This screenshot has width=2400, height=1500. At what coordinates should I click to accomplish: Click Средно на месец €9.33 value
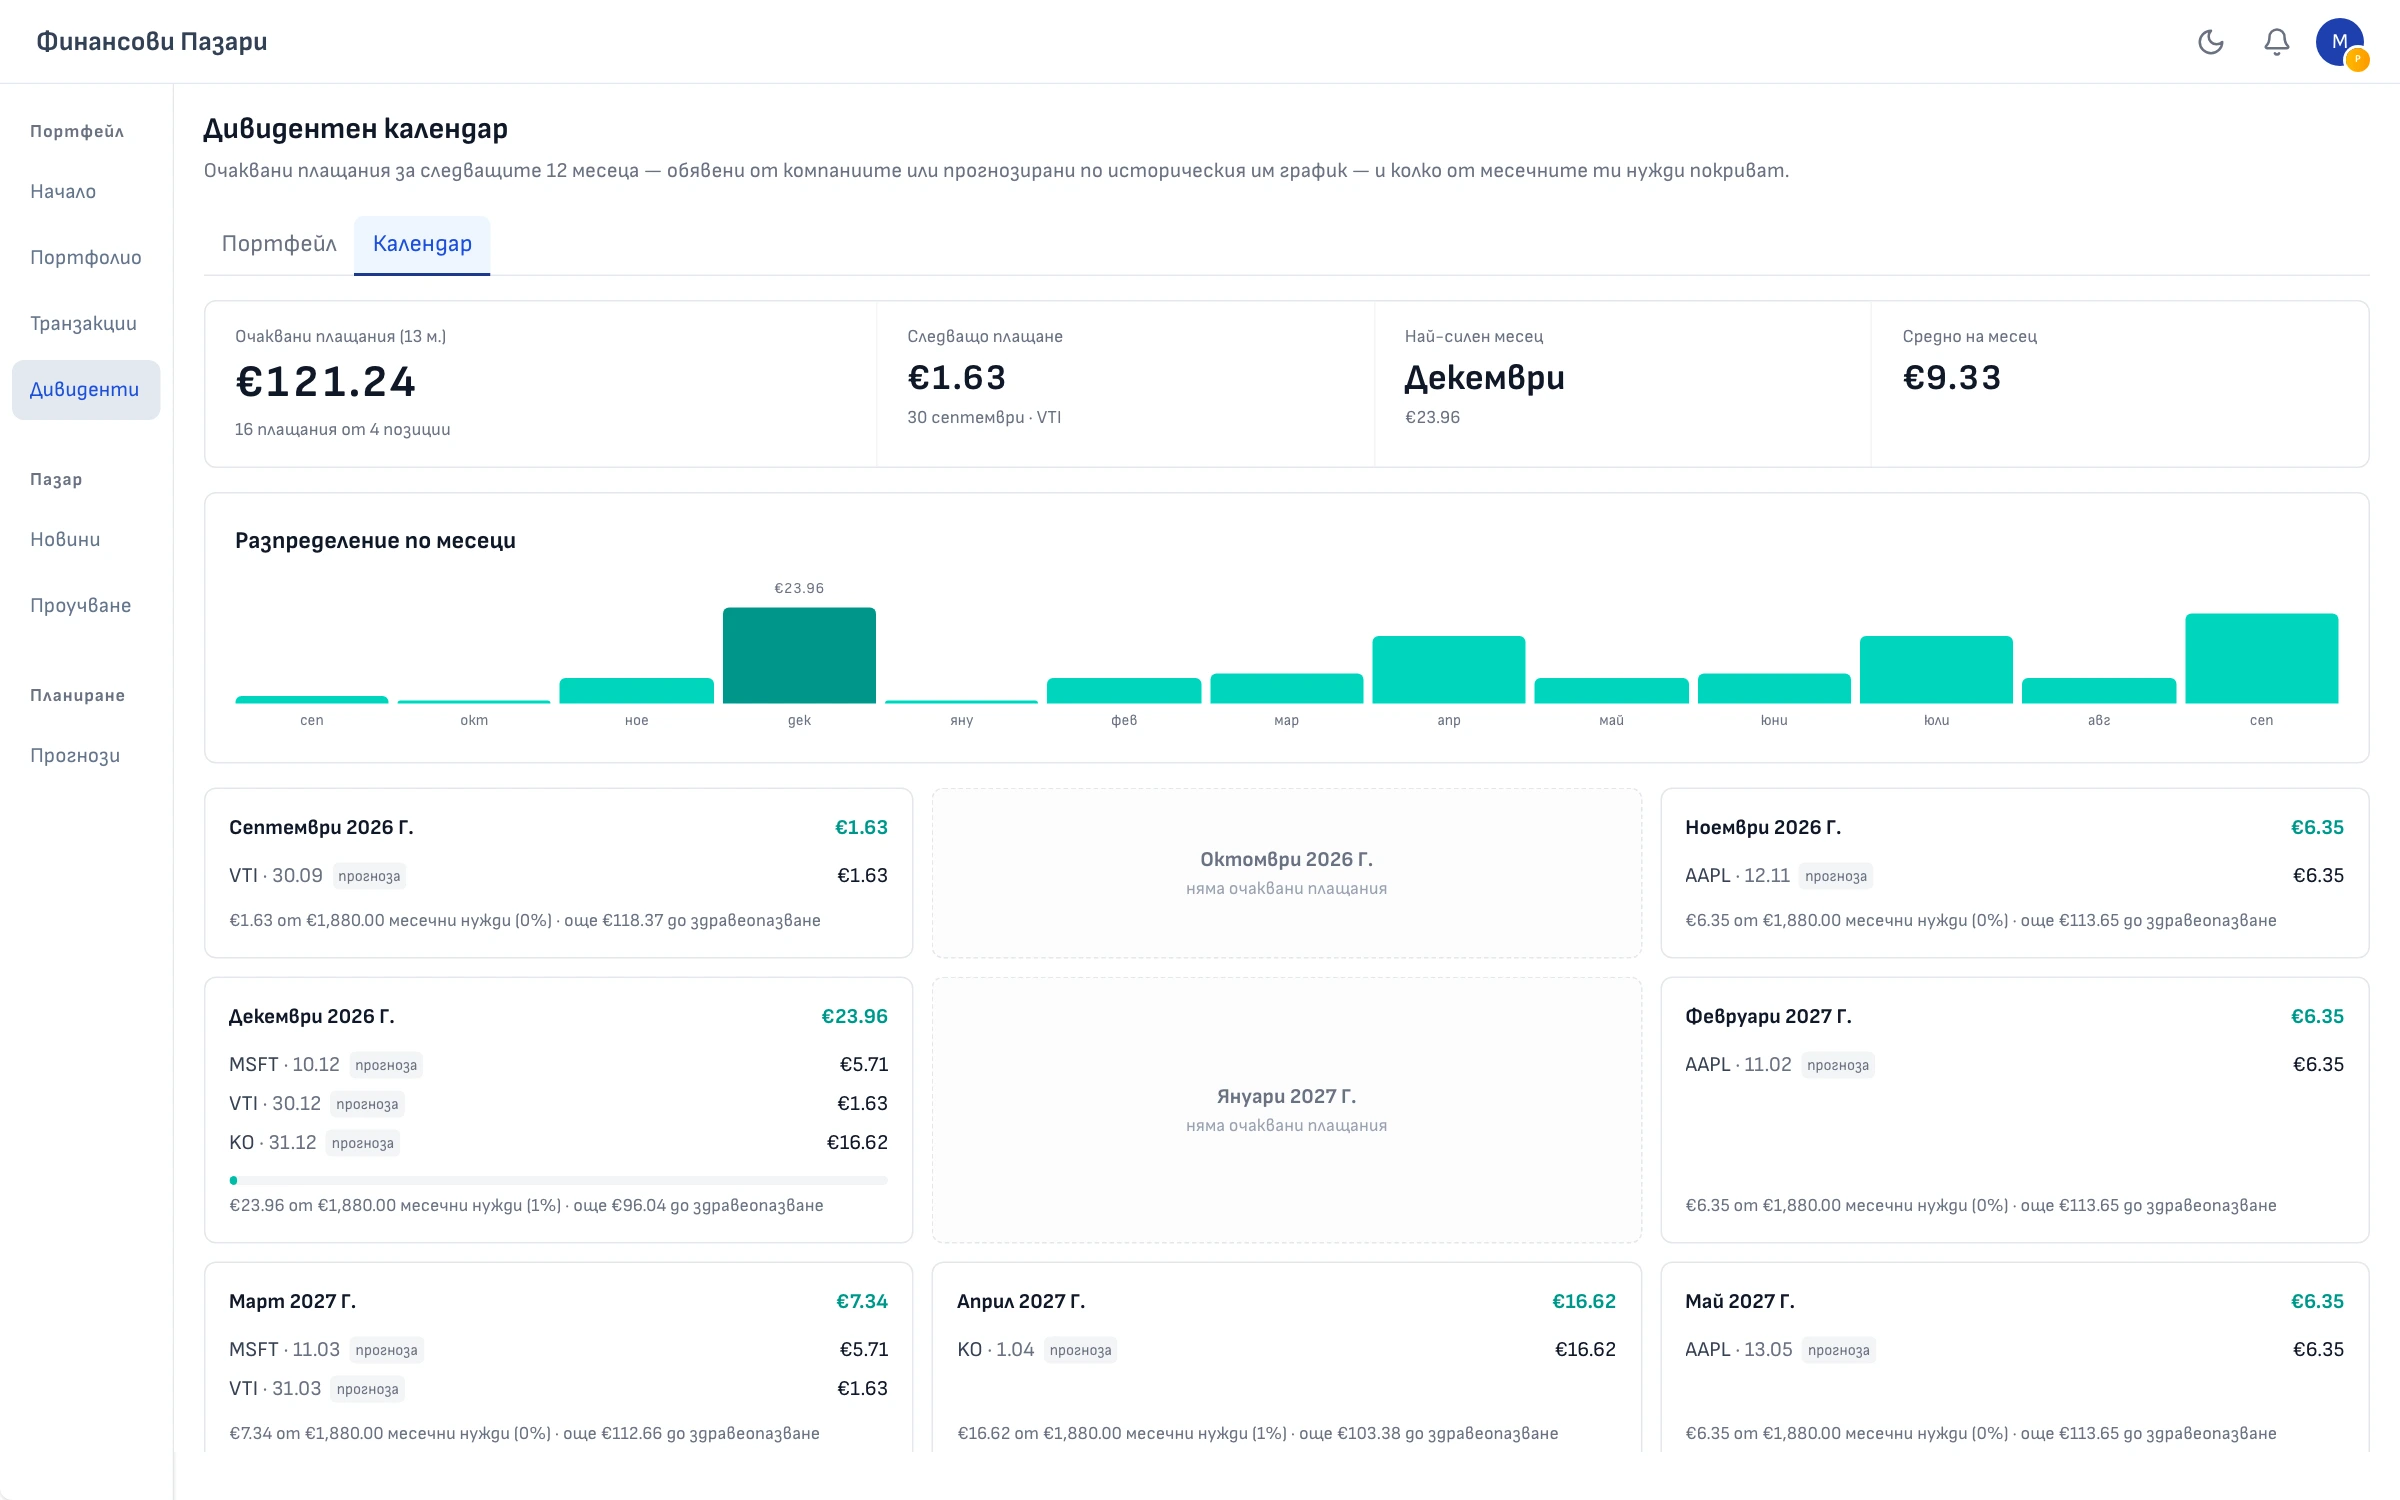[1952, 377]
